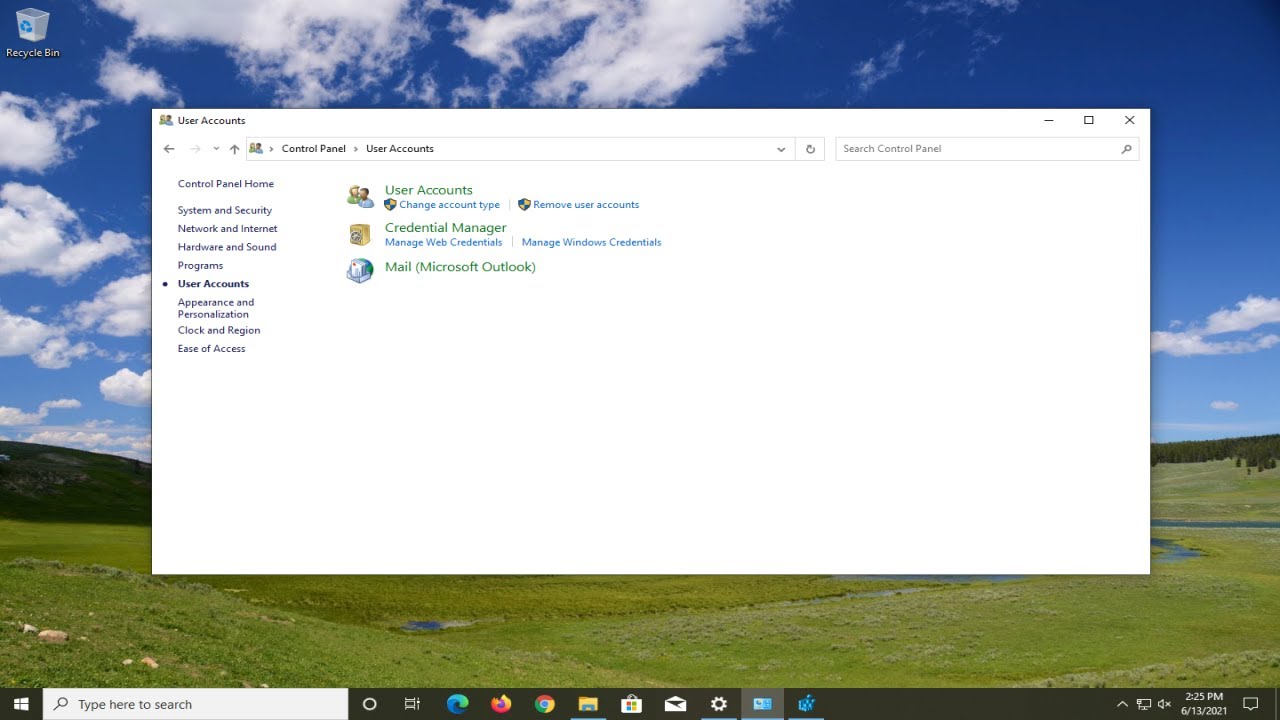Open Settings gear in the taskbar
The height and width of the screenshot is (720, 1280).
click(x=718, y=704)
